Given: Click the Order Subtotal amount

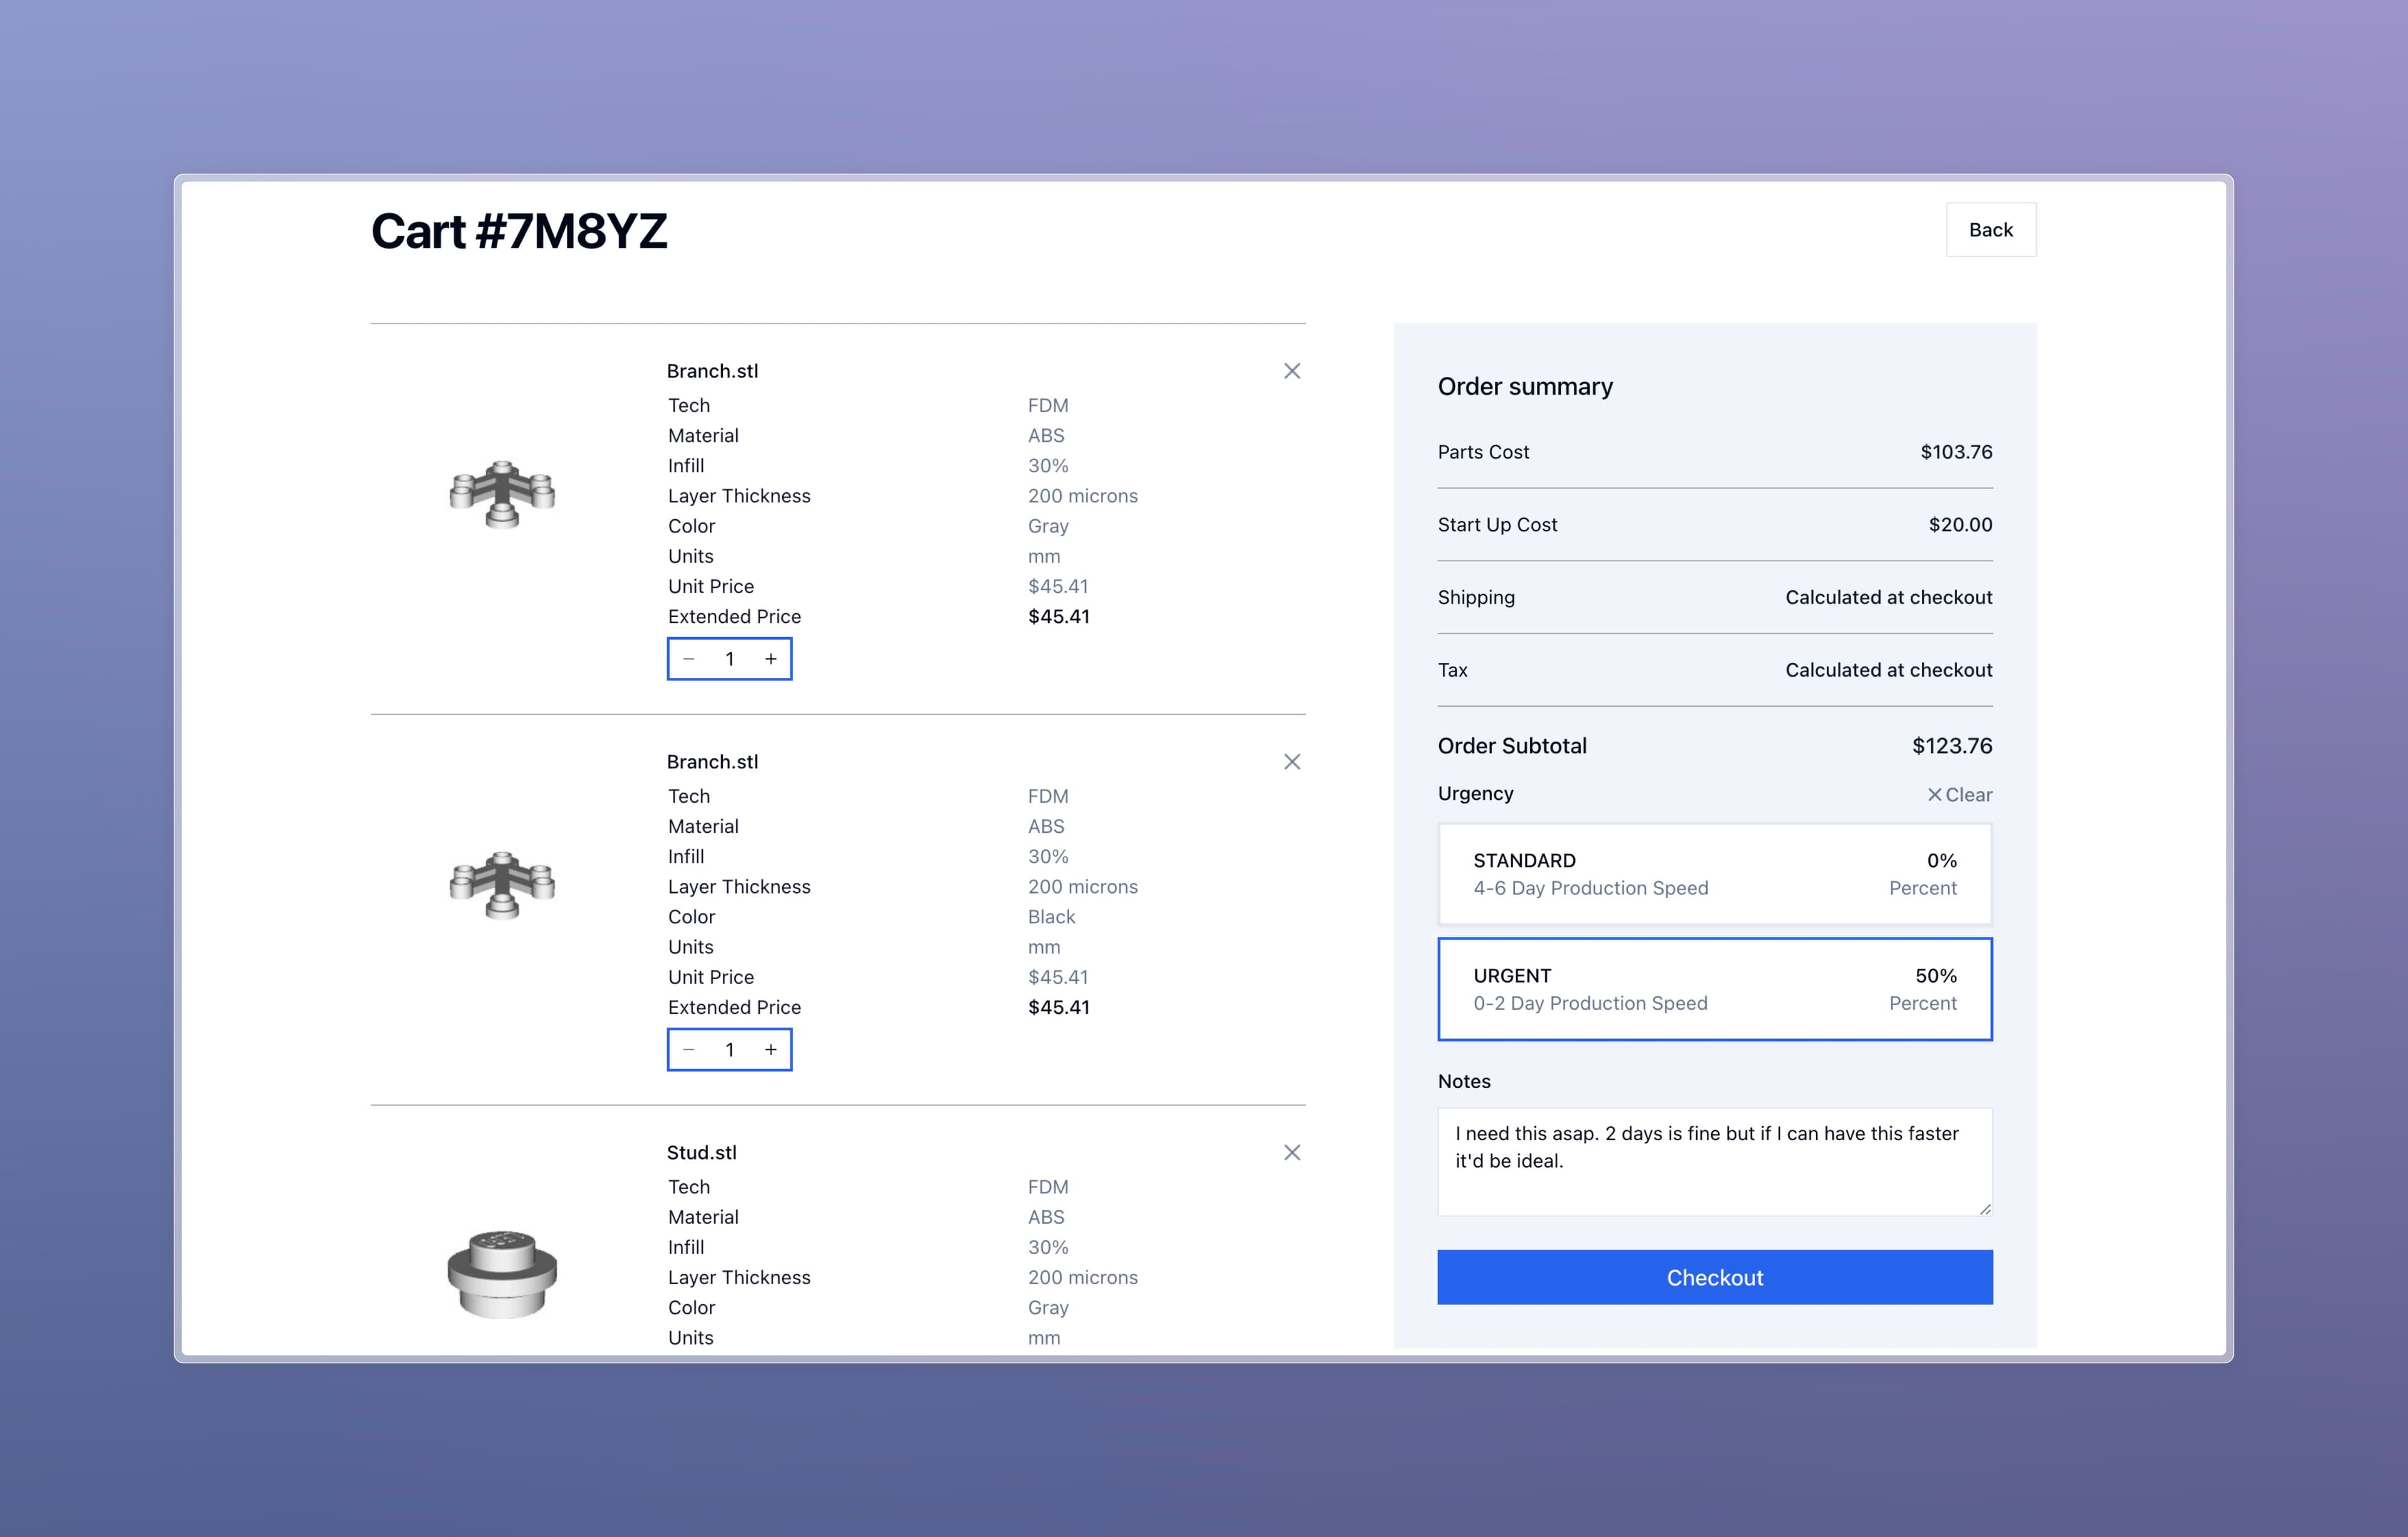Looking at the screenshot, I should (x=1950, y=746).
